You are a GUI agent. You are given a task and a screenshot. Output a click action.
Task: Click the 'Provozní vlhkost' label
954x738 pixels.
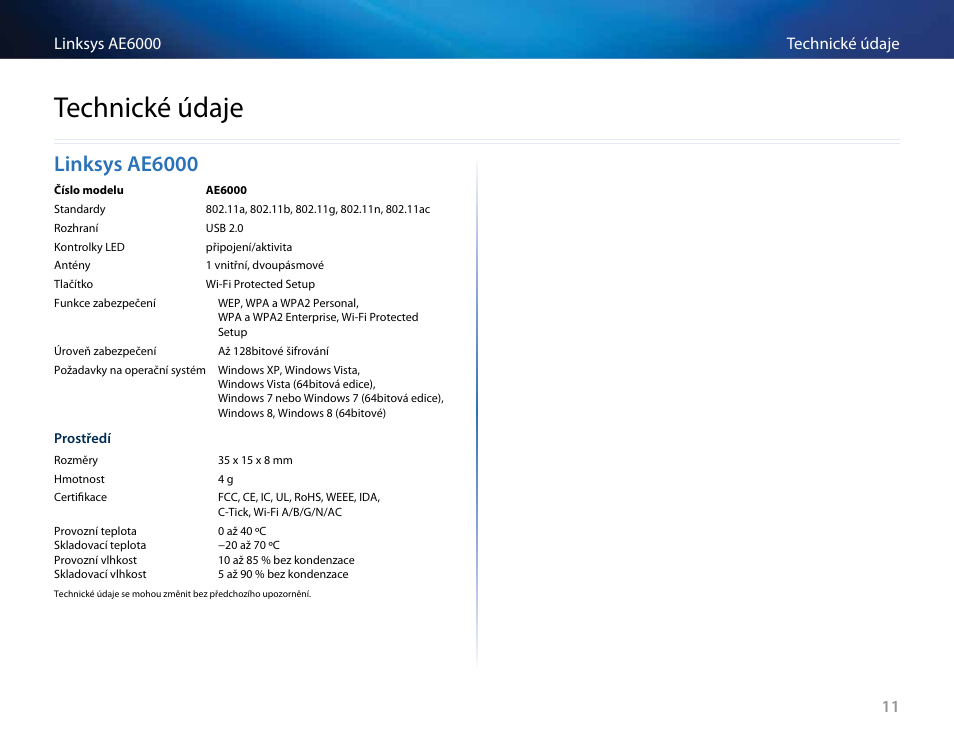pyautogui.click(x=96, y=560)
